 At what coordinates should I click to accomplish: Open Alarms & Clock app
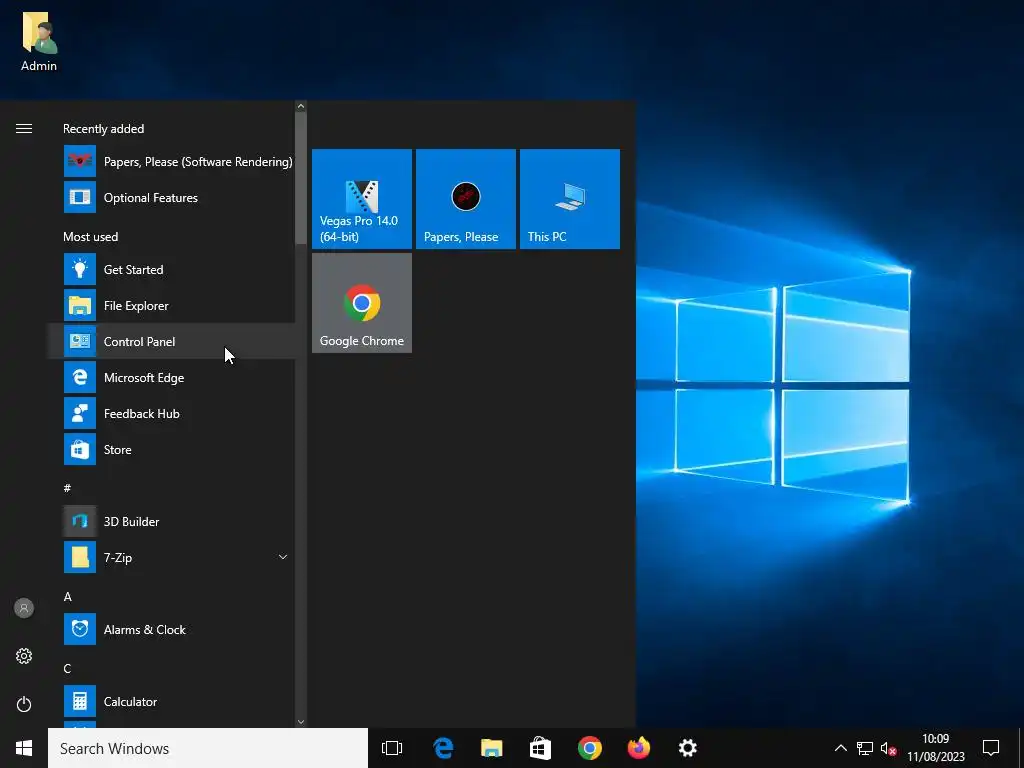tap(171, 630)
